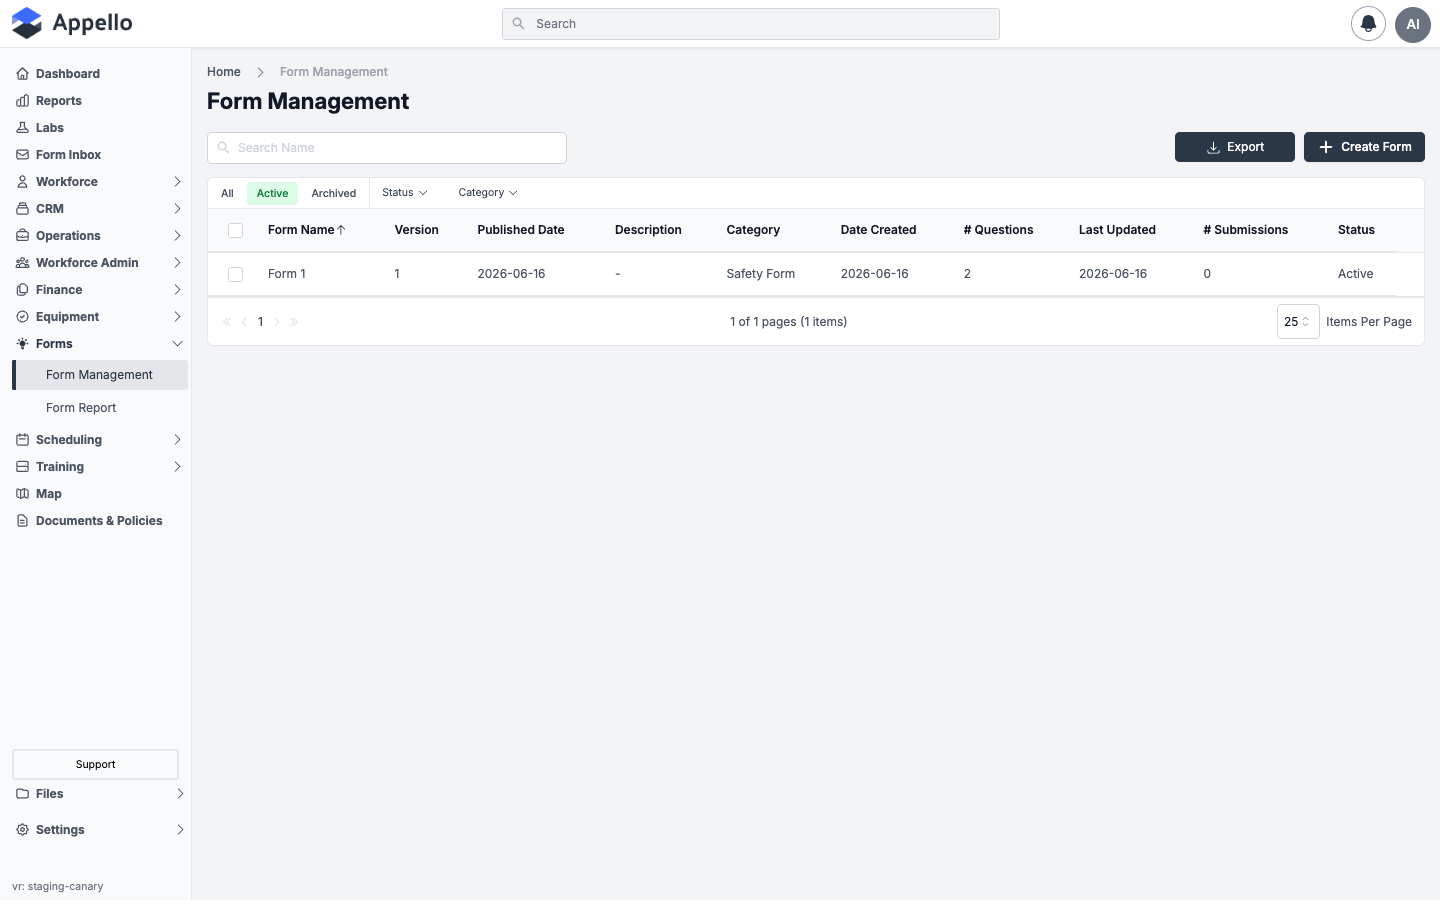The width and height of the screenshot is (1440, 918).
Task: Click the Map icon in sidebar
Action: pos(22,494)
